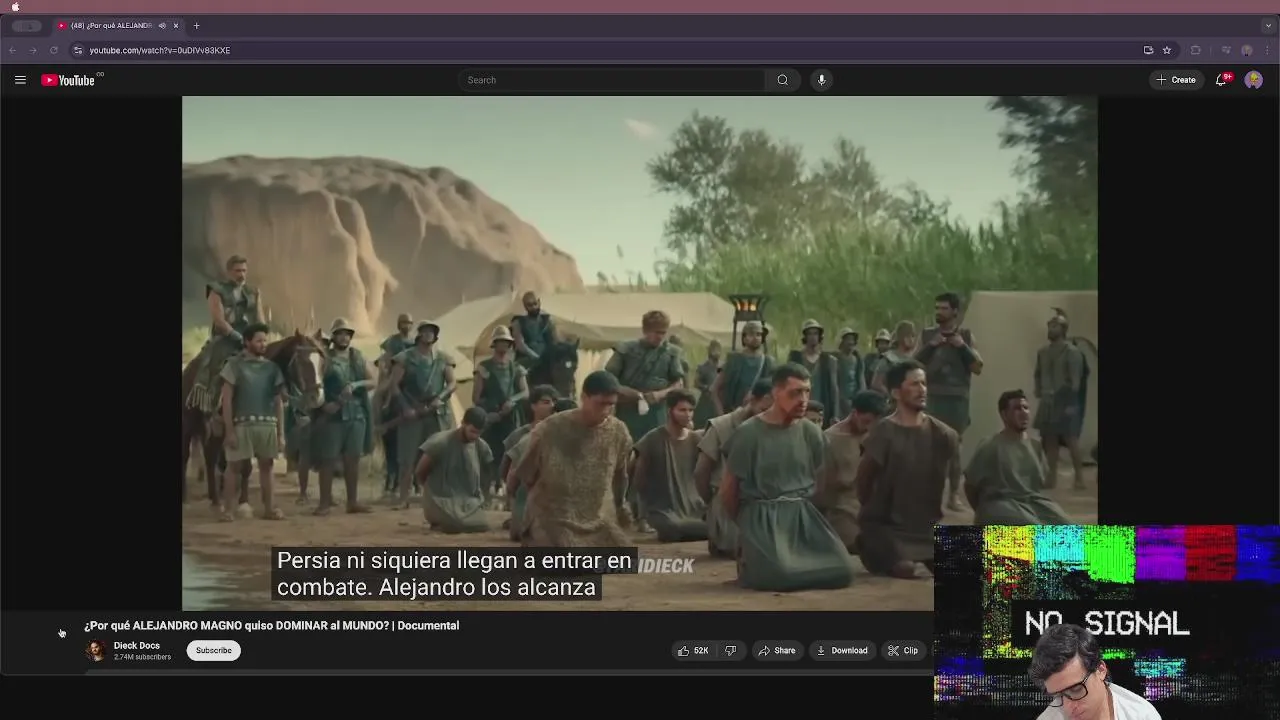Viewport: 1280px width, 720px height.
Task: Select the ¿Por qué ALEJANDRO browser tab
Action: click(x=118, y=26)
